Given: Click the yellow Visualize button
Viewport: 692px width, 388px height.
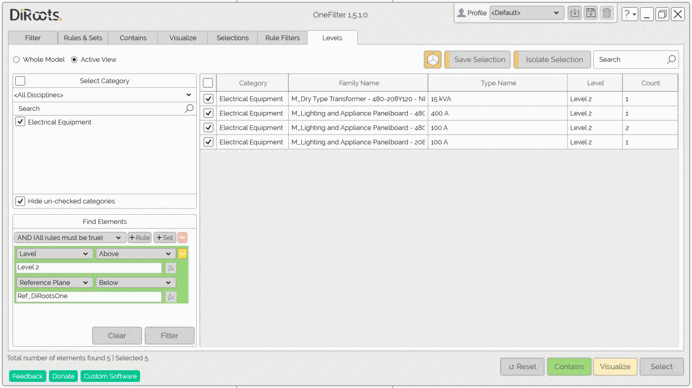Looking at the screenshot, I should pyautogui.click(x=615, y=367).
